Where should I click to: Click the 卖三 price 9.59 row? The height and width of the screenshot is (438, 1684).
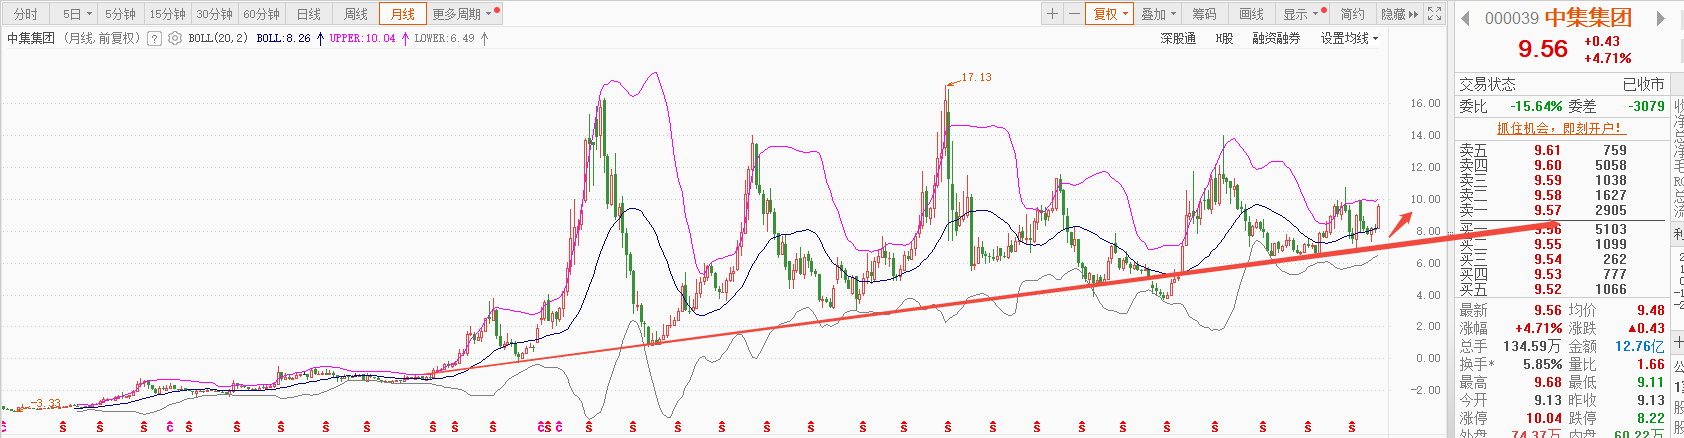tap(1560, 180)
